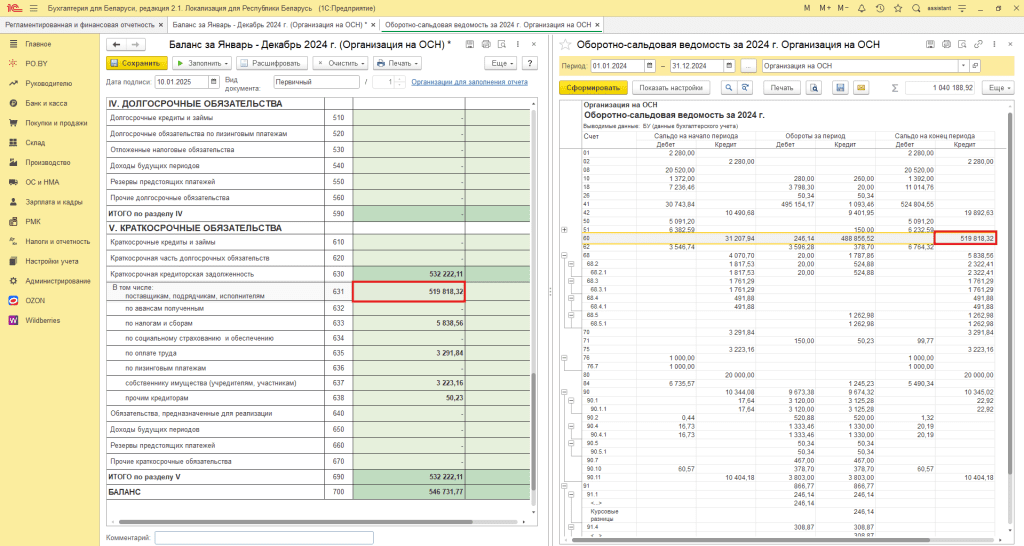The image size is (1024, 546).
Task: Collapse account 90 group in ведомость
Action: pyautogui.click(x=564, y=392)
